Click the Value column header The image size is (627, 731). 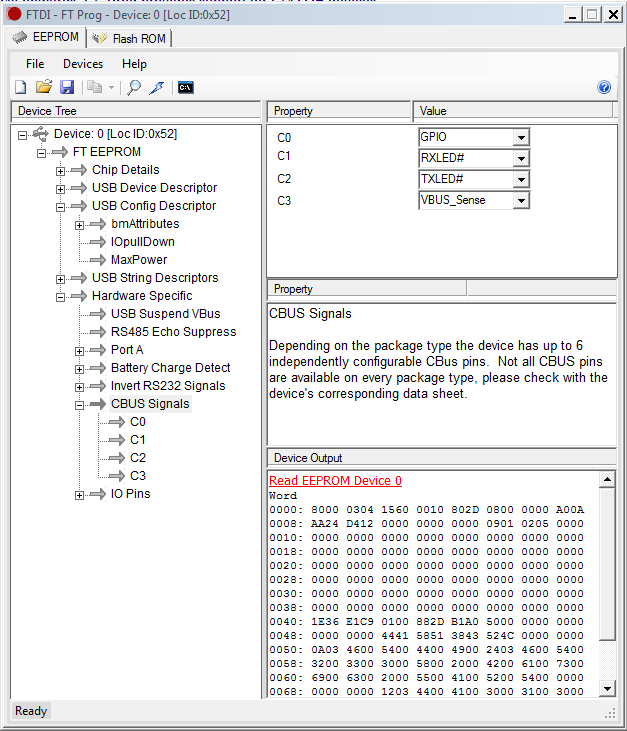tap(513, 111)
